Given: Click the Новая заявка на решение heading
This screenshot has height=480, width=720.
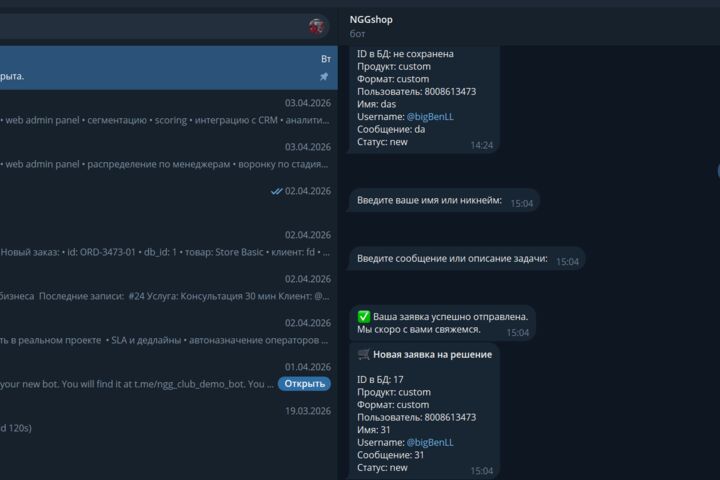Looking at the screenshot, I should click(x=432, y=354).
